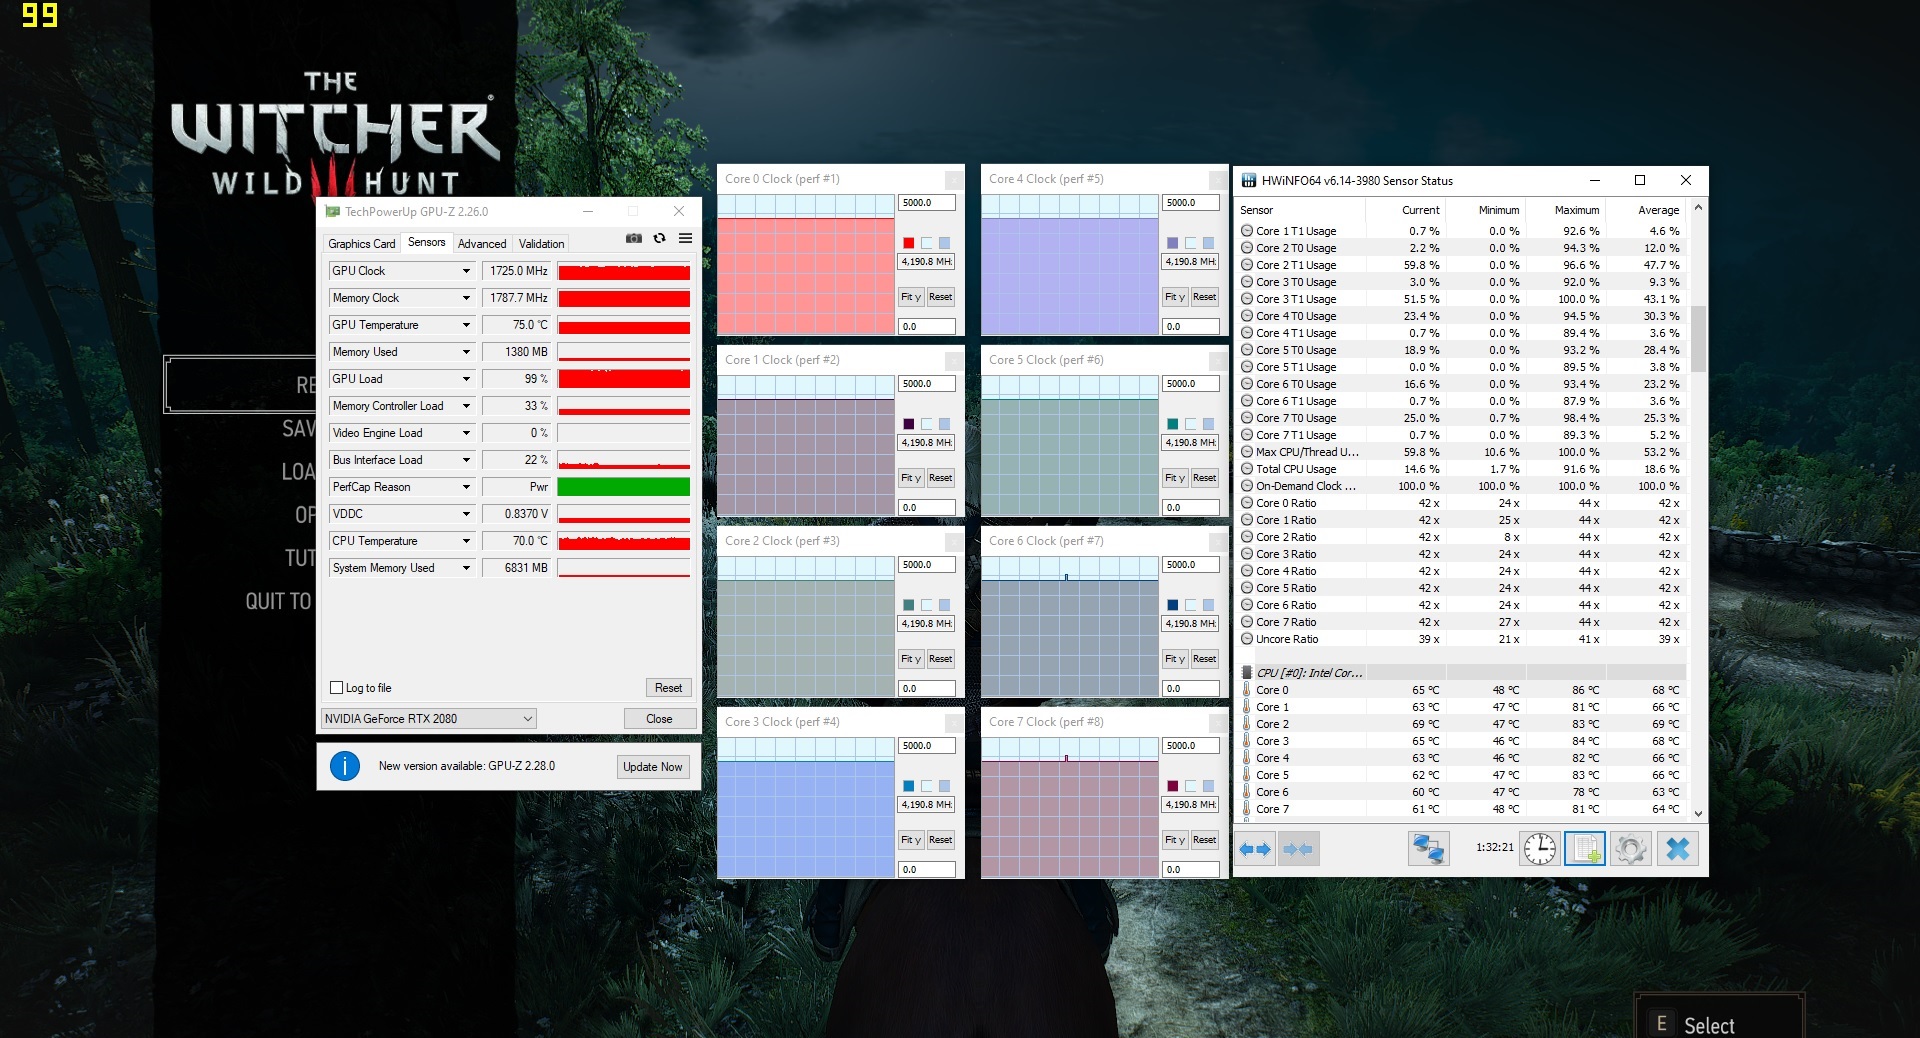Open HWiNFO remote network monitors icon
Screen dimensions: 1920x1038
click(1429, 849)
